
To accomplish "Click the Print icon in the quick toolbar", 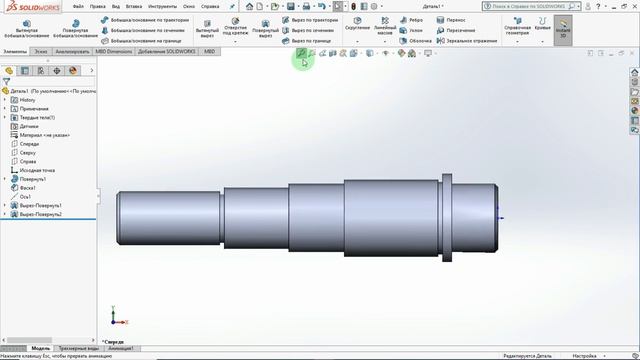I will point(306,7).
